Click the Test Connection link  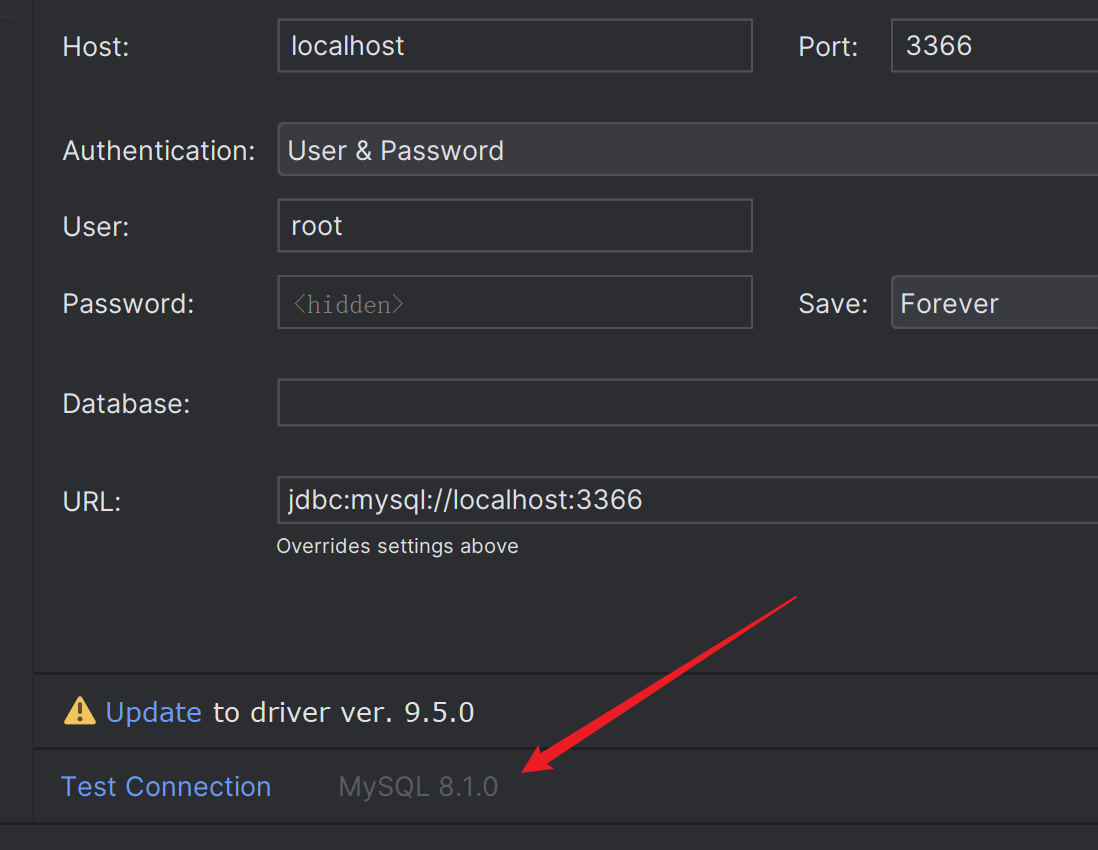(166, 786)
